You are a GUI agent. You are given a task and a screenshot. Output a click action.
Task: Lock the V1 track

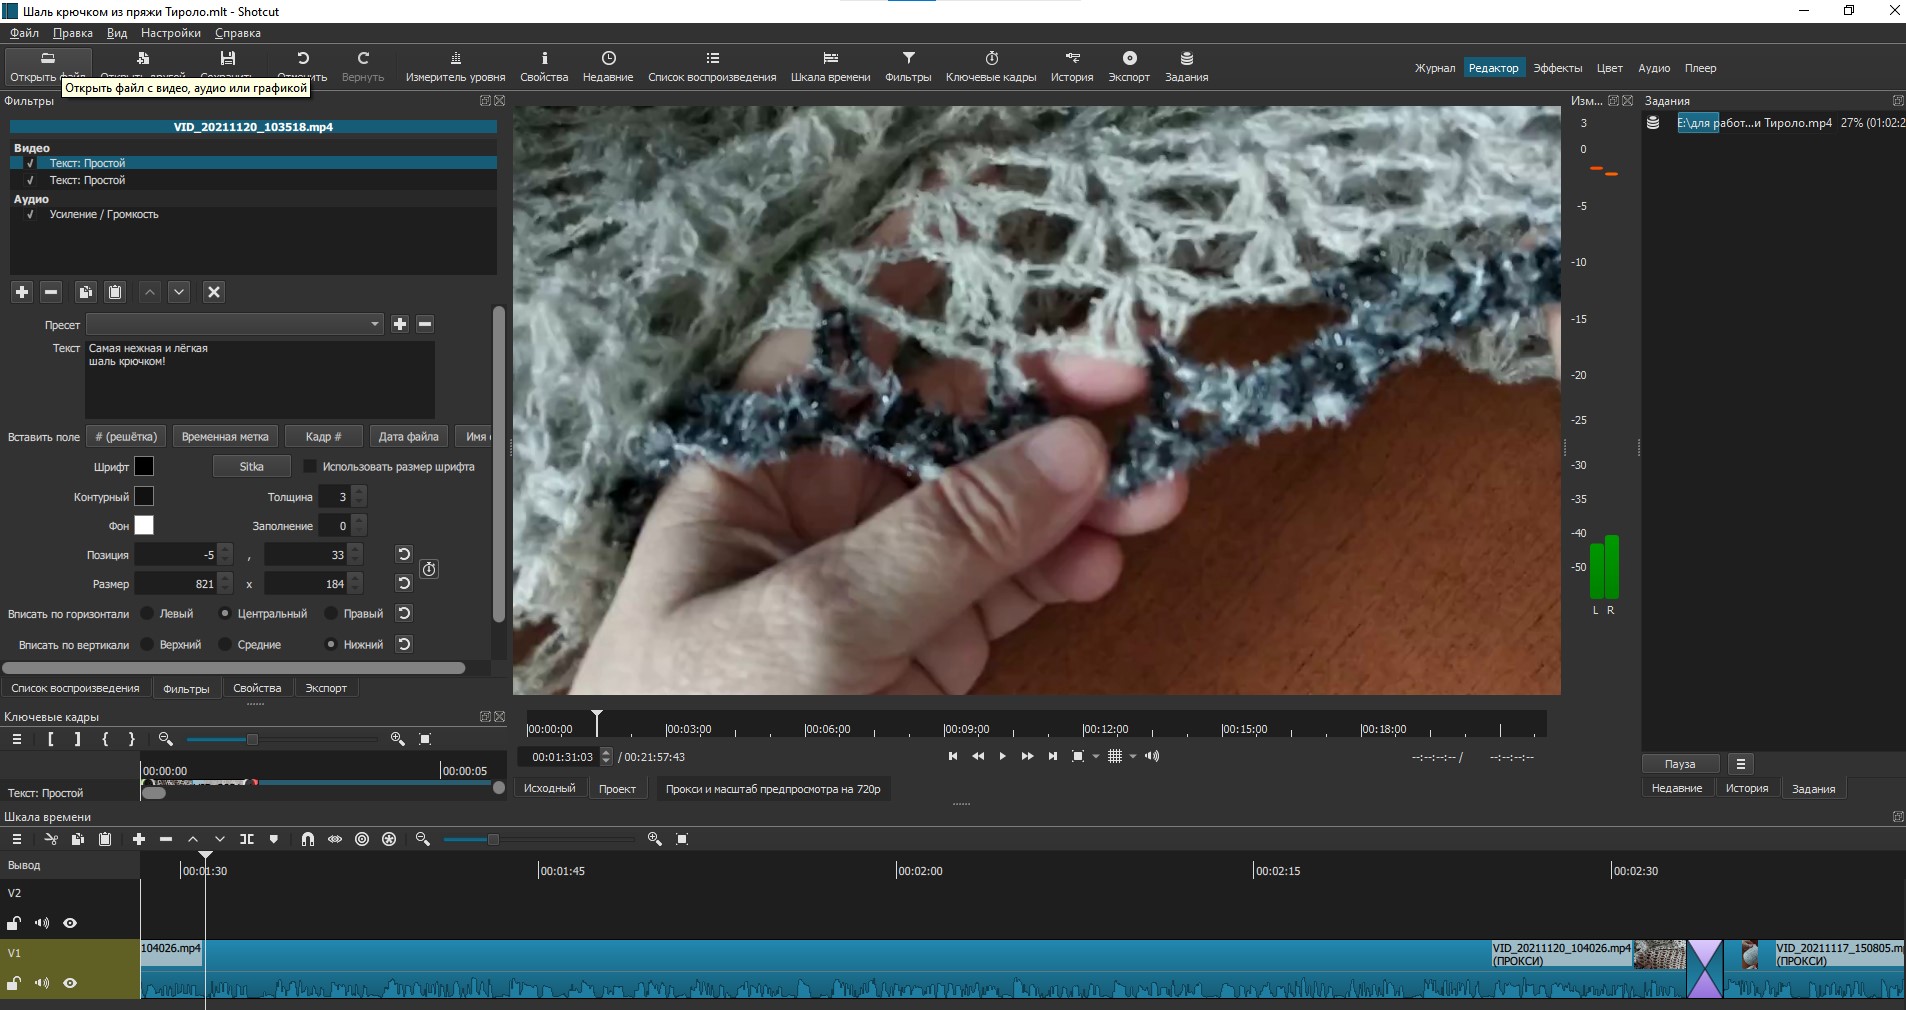tap(14, 983)
